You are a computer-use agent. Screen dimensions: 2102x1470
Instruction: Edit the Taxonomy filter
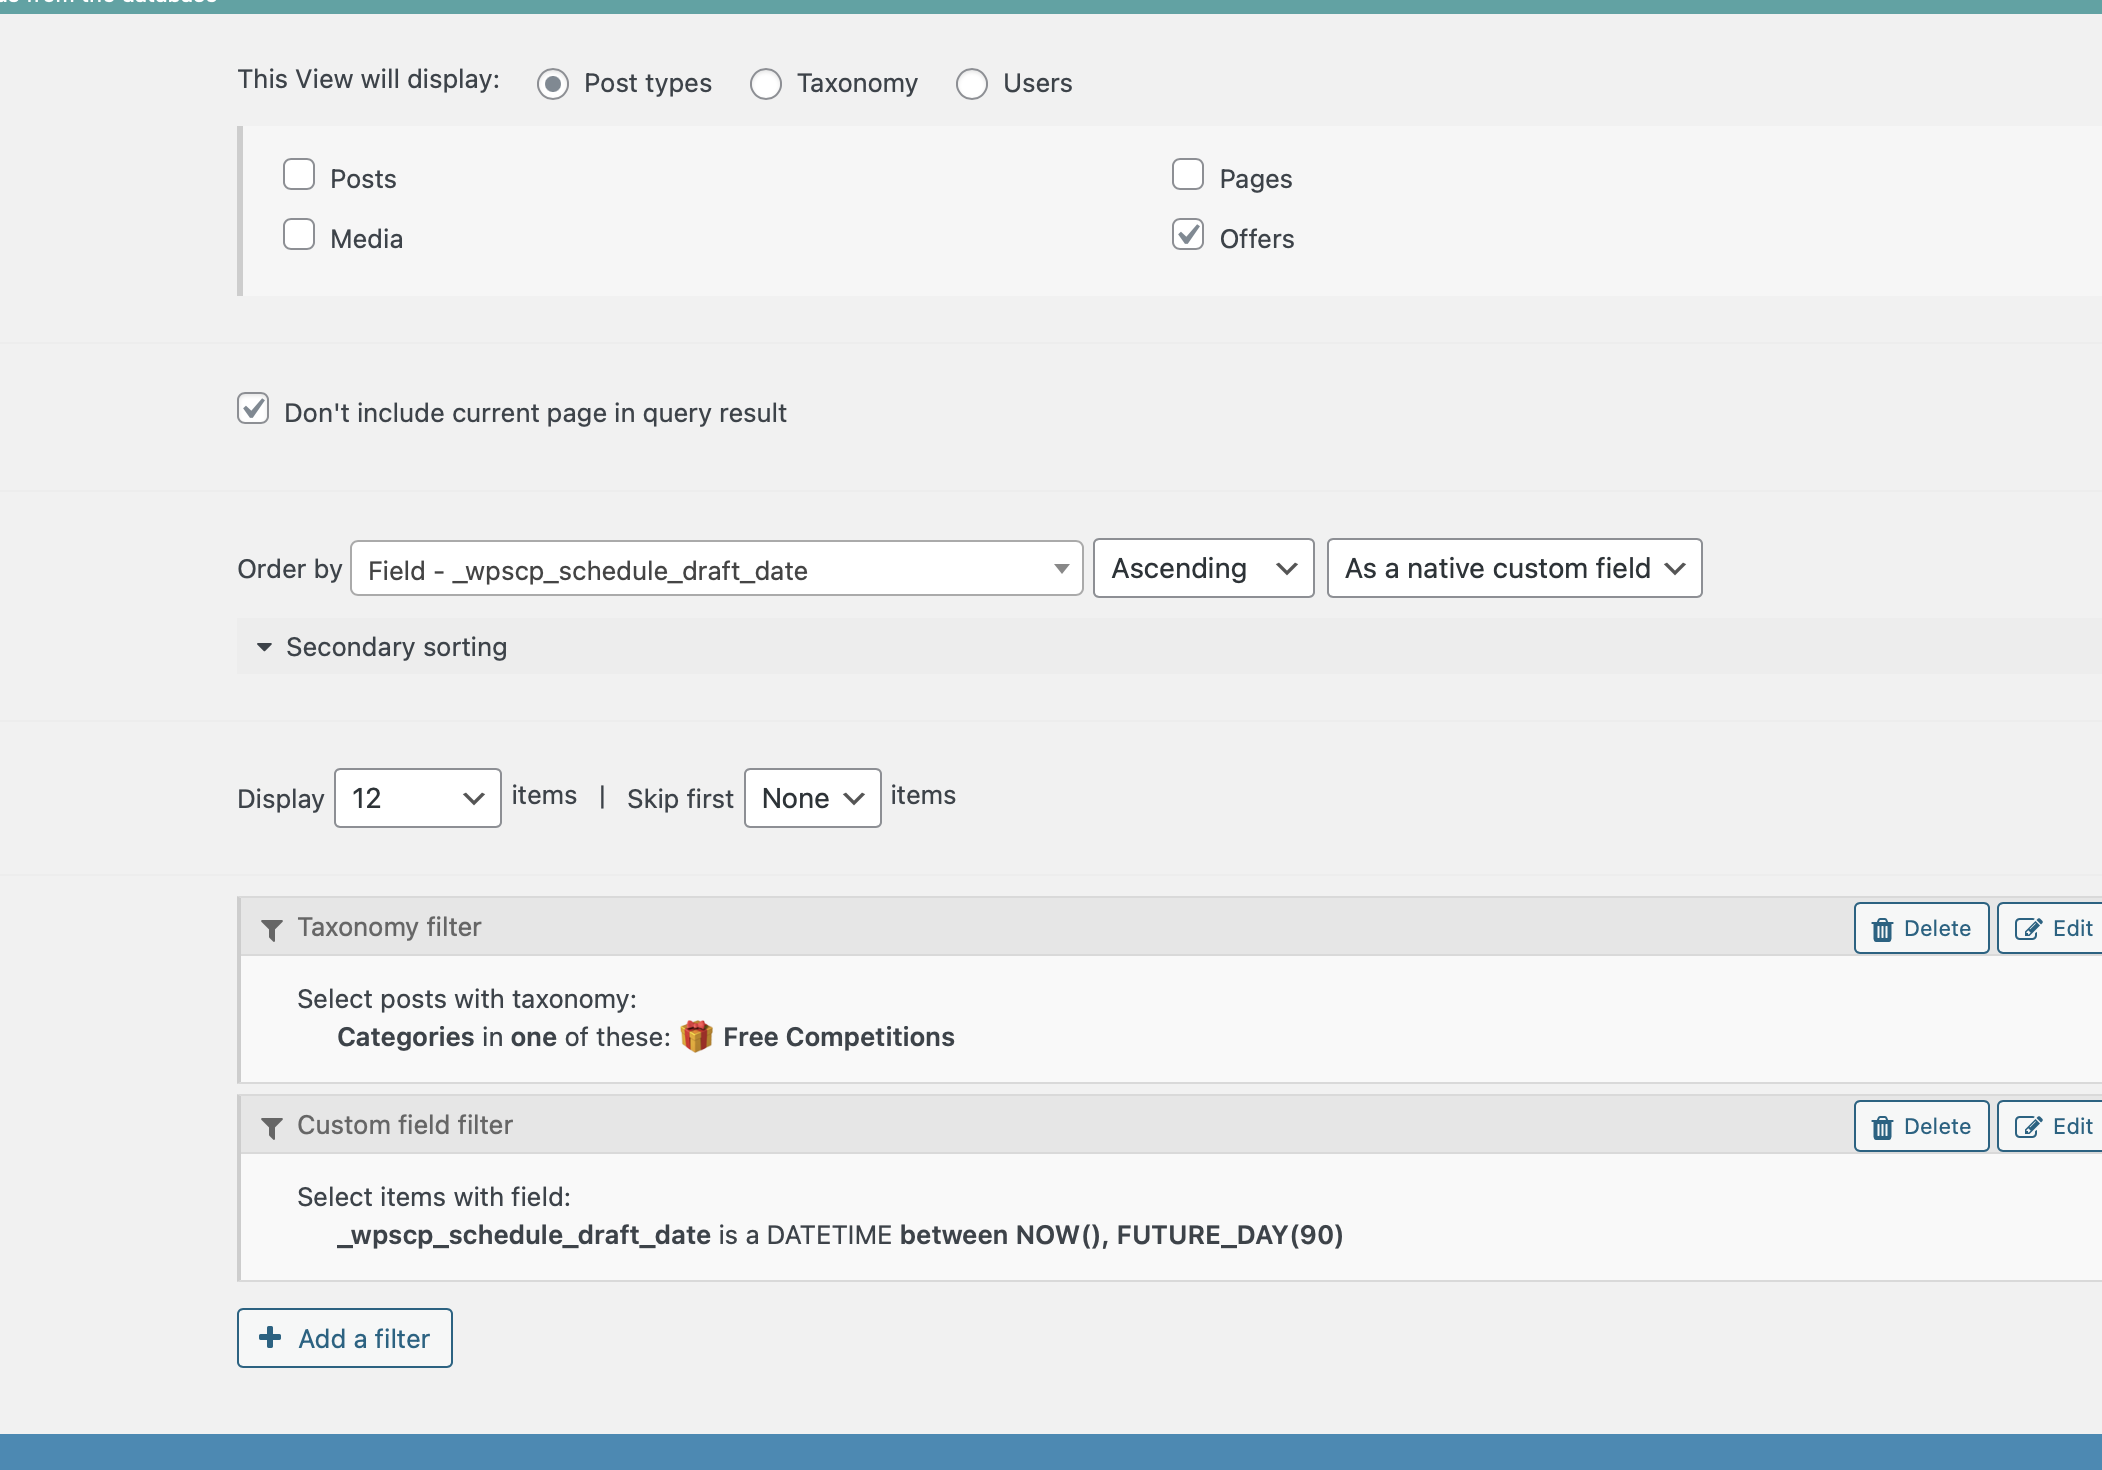[x=2052, y=928]
